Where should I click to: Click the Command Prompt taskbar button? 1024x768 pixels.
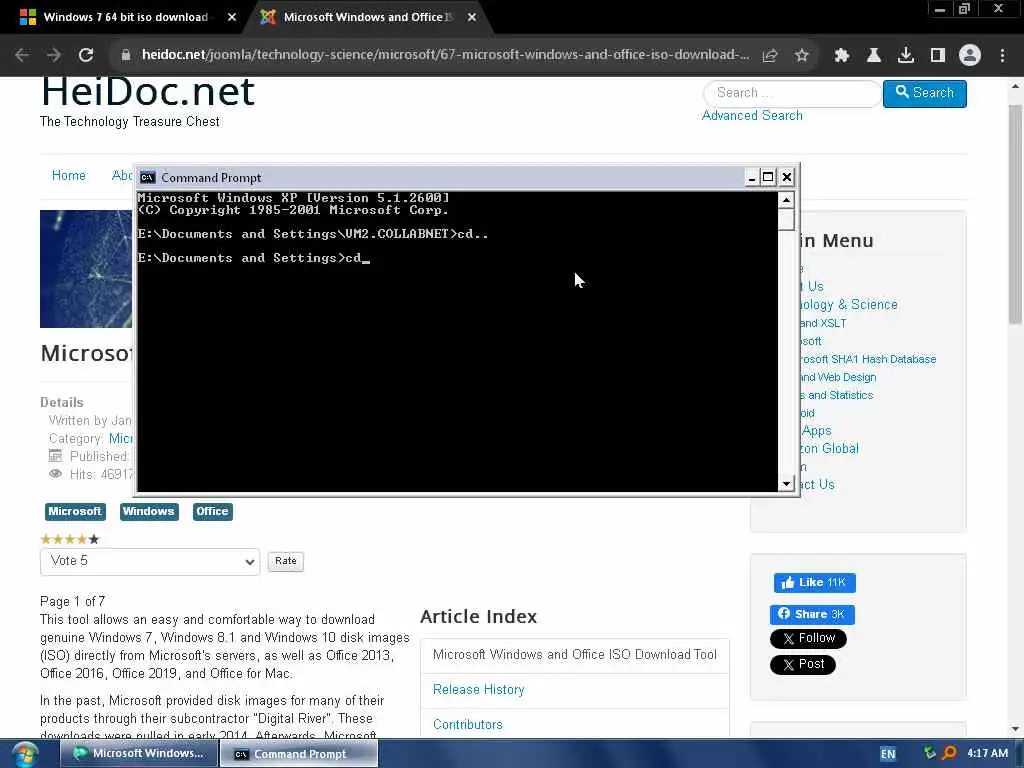tap(299, 754)
